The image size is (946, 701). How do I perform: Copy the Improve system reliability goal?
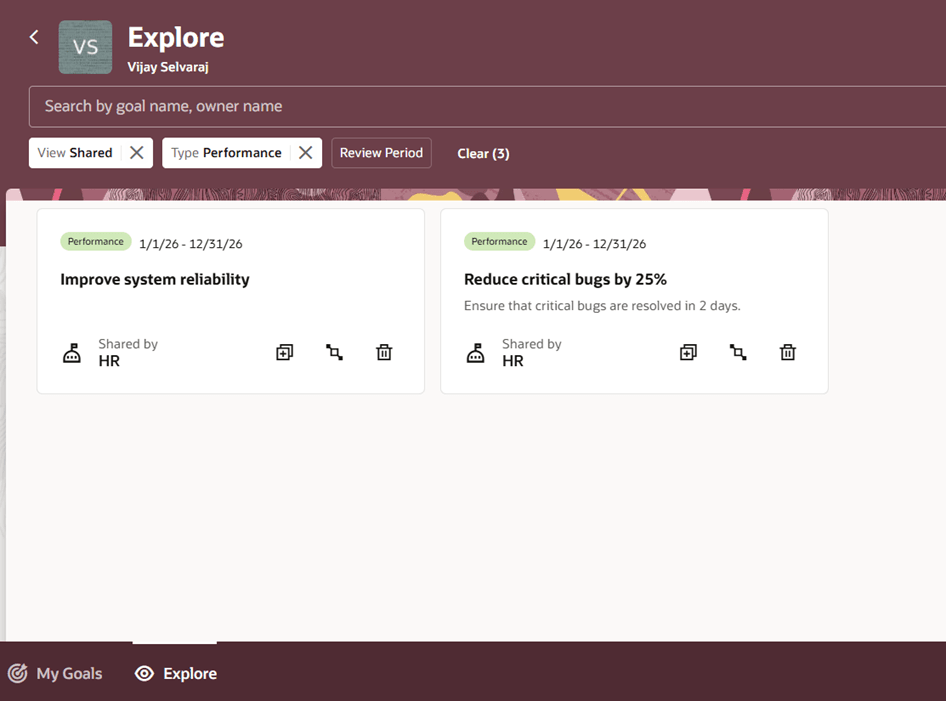[x=285, y=352]
